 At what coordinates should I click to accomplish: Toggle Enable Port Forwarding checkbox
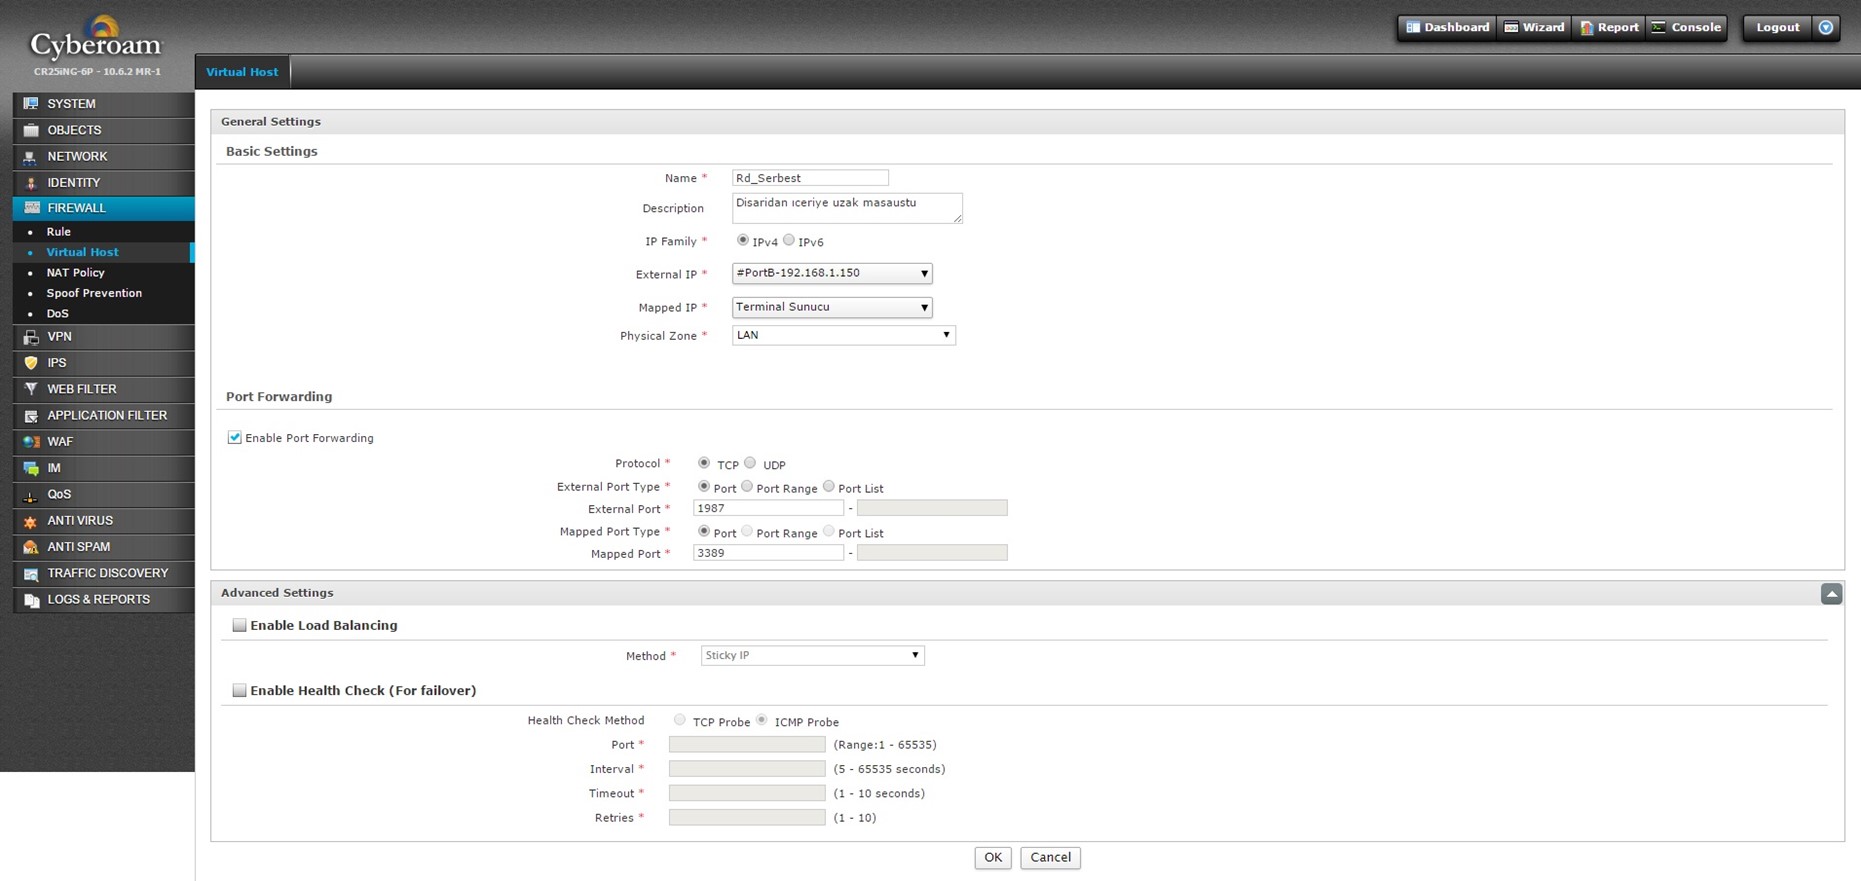pyautogui.click(x=235, y=438)
